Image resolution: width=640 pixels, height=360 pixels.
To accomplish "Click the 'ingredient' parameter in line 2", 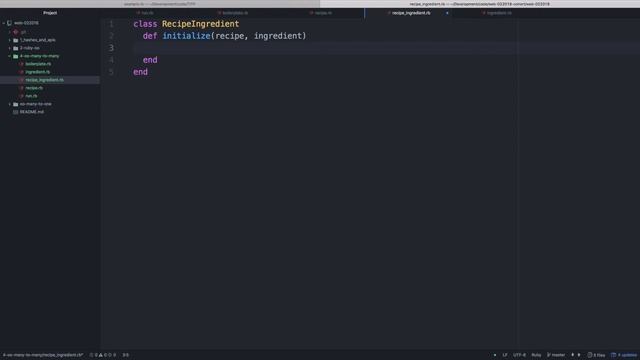I will coord(278,36).
